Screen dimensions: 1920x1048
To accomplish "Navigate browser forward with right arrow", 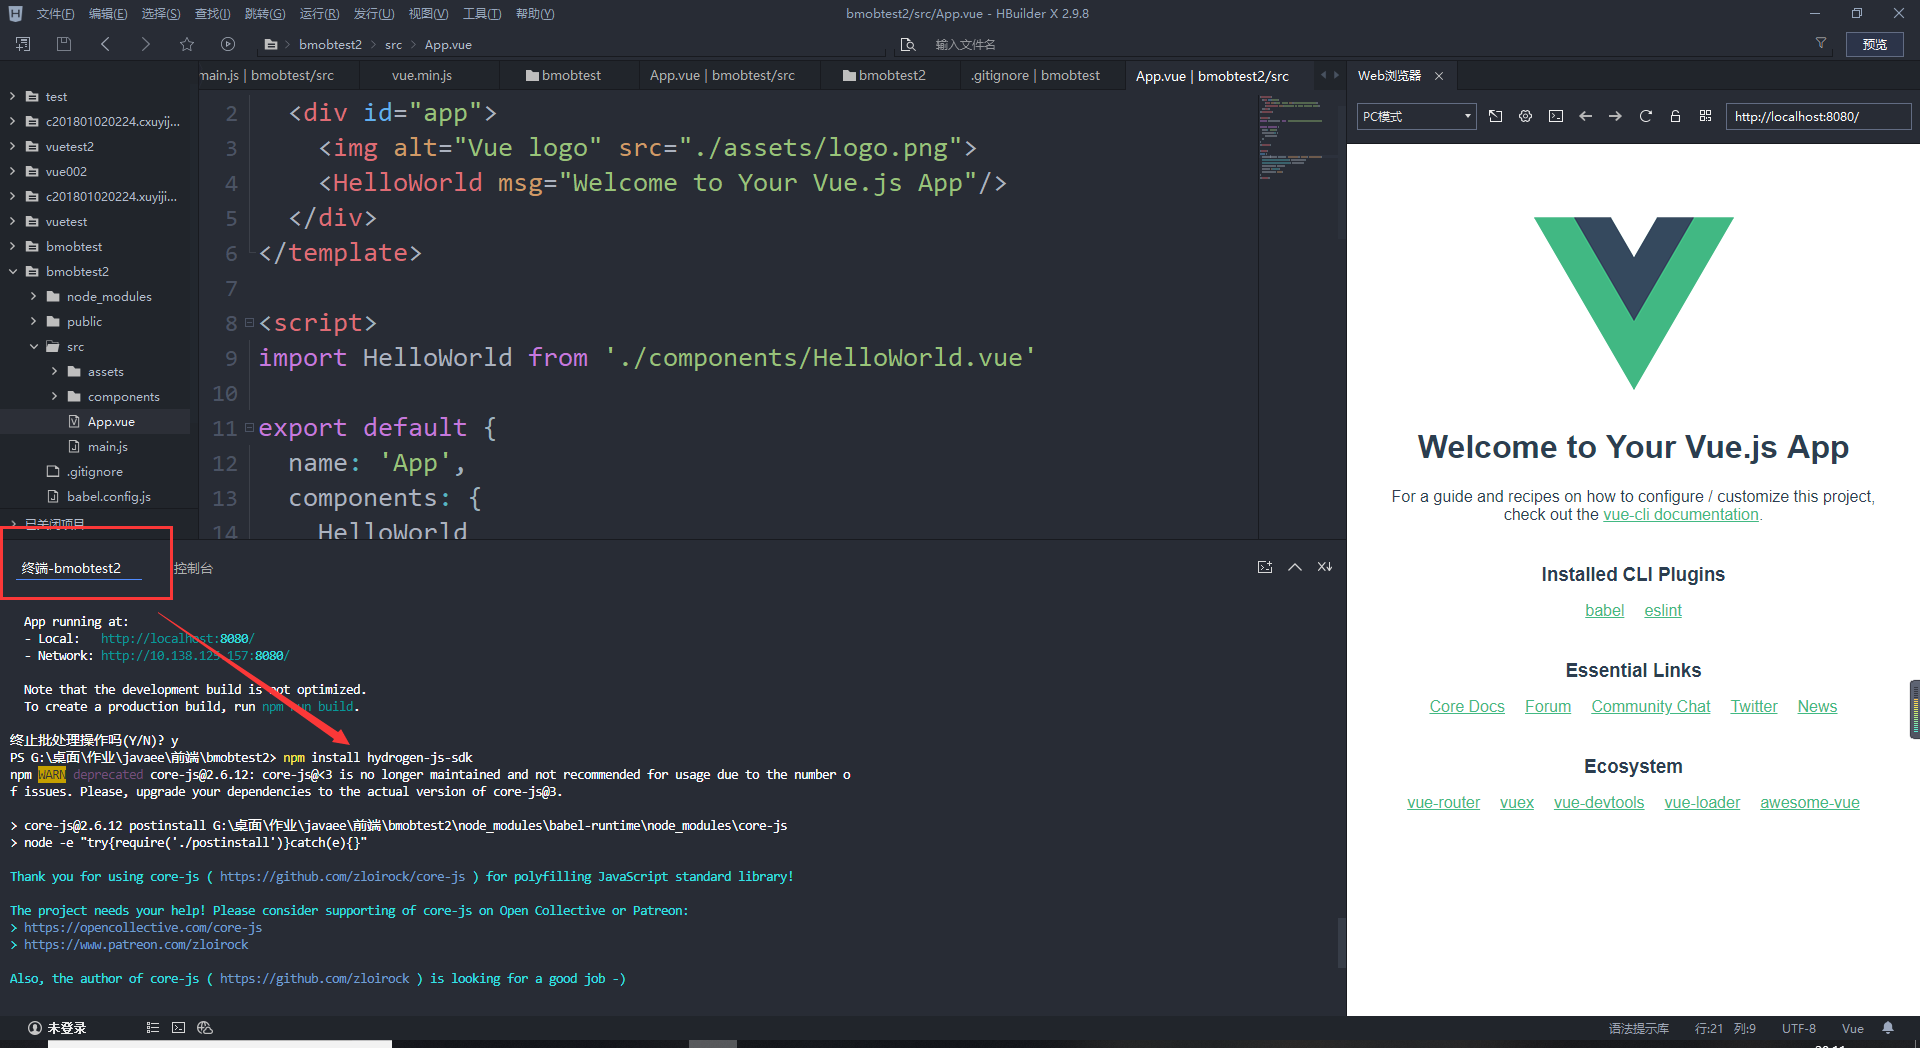I will click(1616, 116).
